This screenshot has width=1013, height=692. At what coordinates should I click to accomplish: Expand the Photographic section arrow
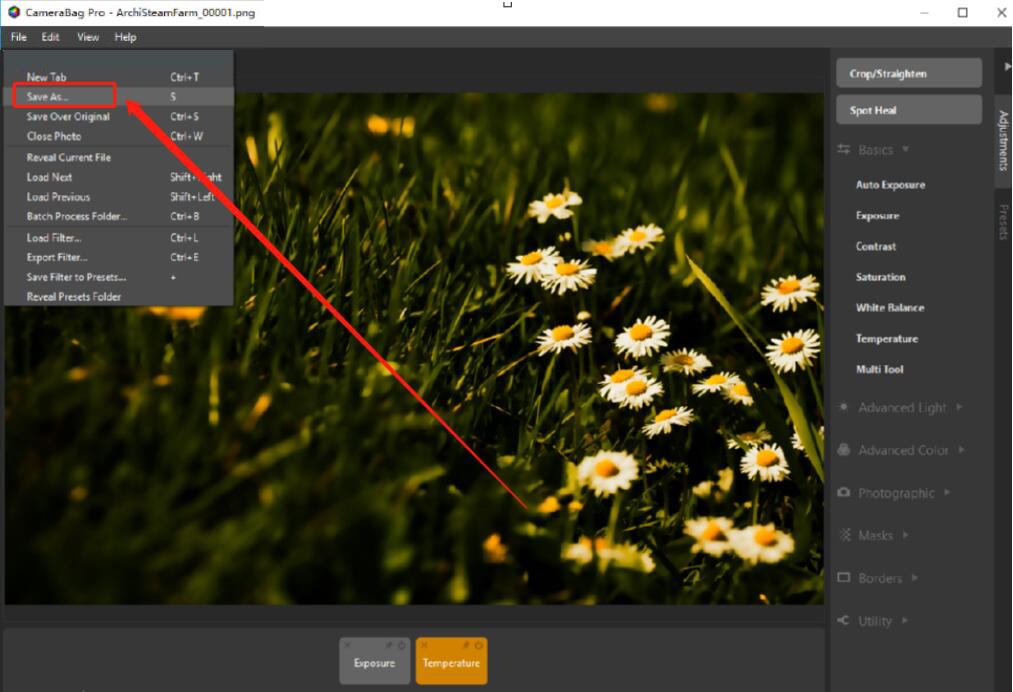pos(947,492)
